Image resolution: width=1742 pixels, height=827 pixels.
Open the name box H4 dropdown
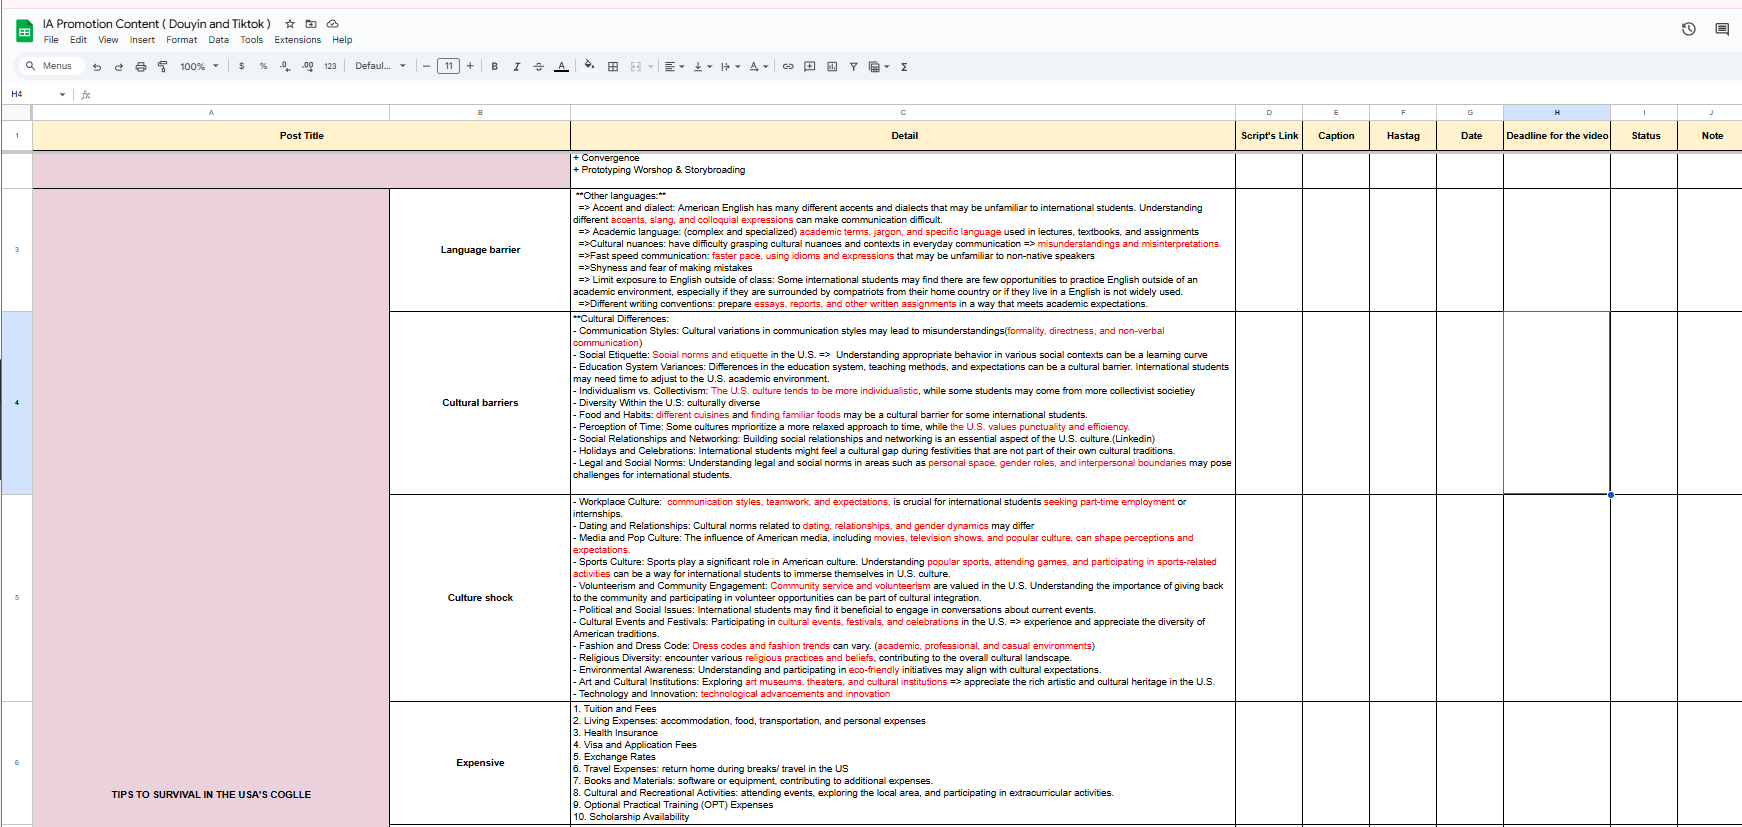click(62, 95)
